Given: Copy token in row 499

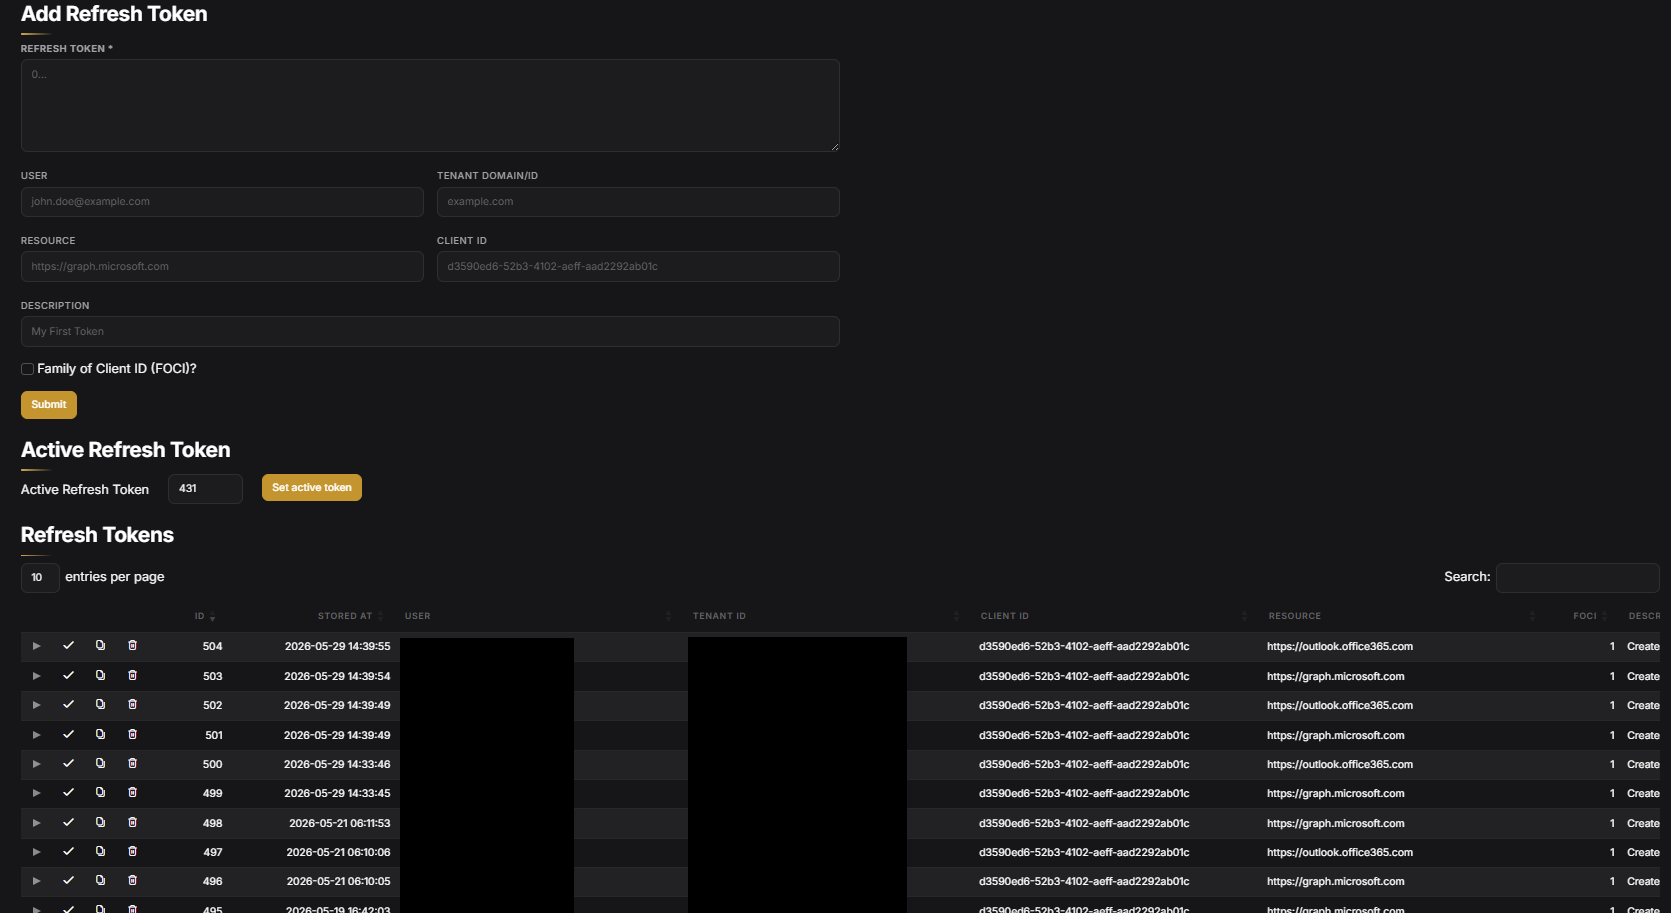Looking at the screenshot, I should pyautogui.click(x=100, y=793).
